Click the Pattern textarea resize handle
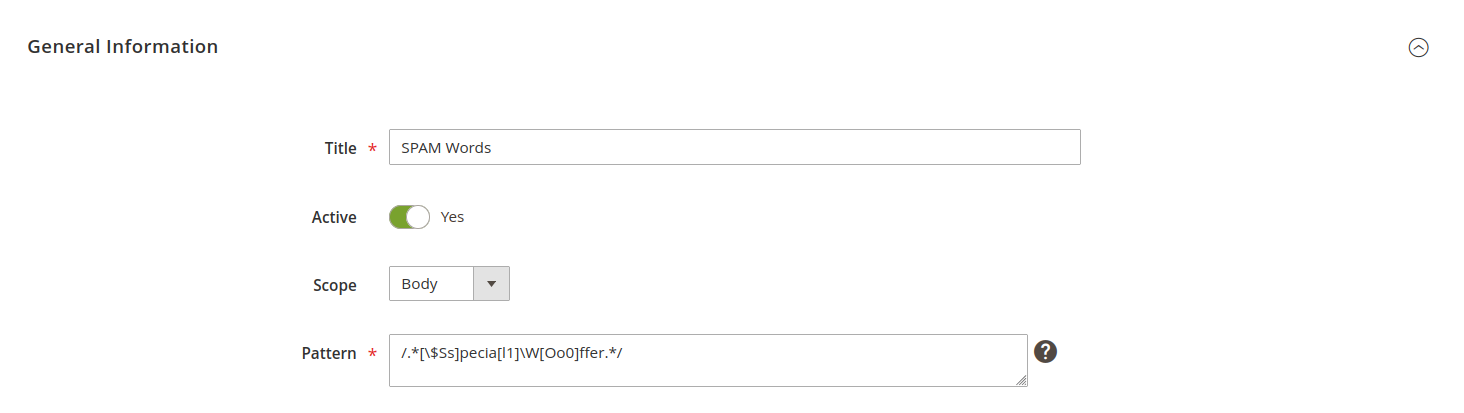 1021,380
